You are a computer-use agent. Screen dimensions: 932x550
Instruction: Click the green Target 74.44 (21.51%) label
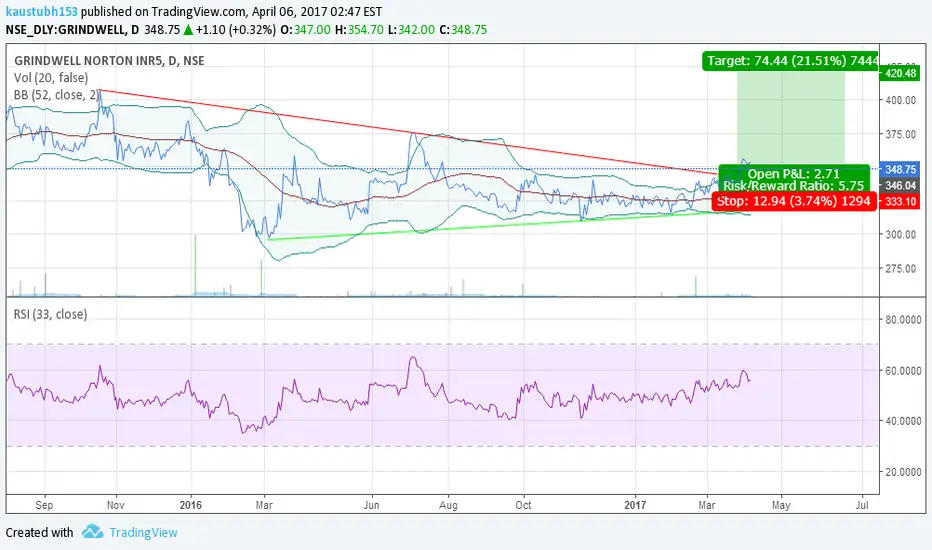click(791, 61)
